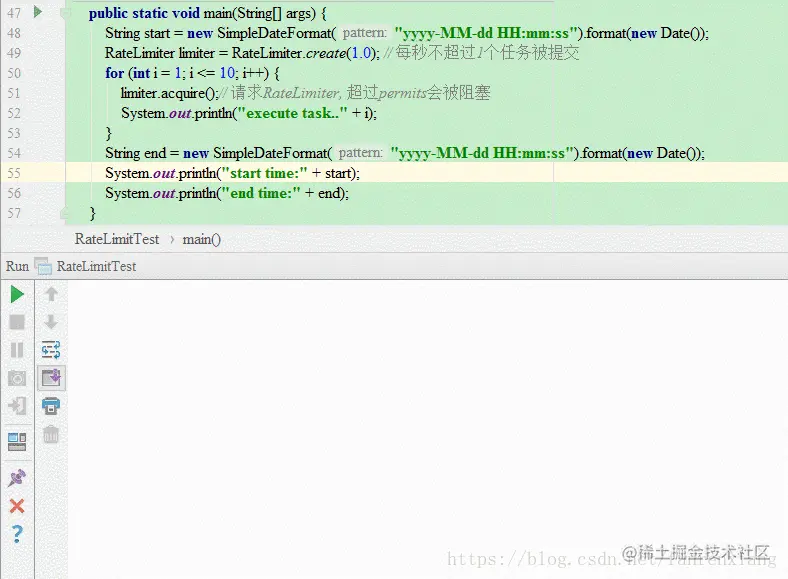Rerun RateLimitTest with the green play button
Viewport: 788px width, 579px height.
click(17, 295)
